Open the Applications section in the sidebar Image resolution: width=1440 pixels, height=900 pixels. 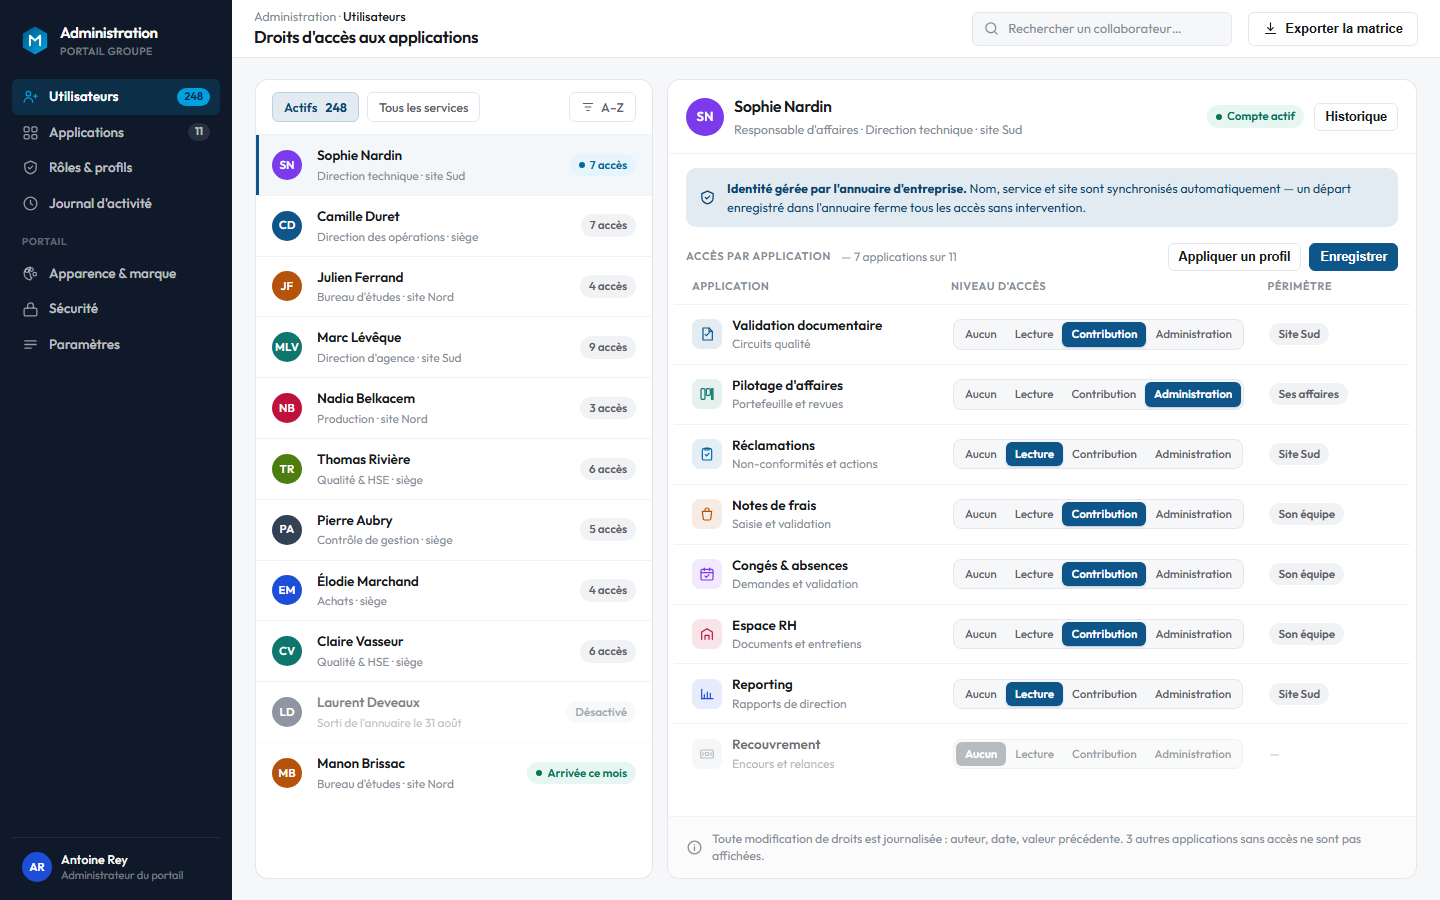click(x=116, y=133)
